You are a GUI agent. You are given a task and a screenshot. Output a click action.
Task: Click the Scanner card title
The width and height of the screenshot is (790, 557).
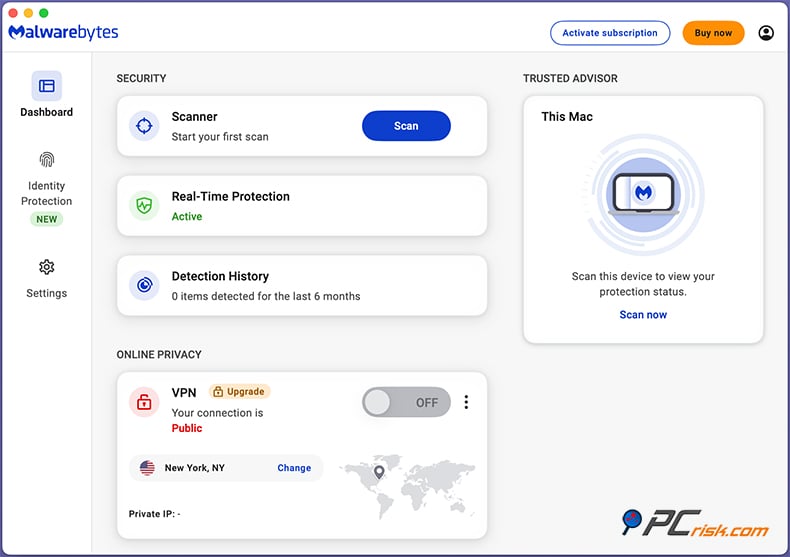point(194,117)
